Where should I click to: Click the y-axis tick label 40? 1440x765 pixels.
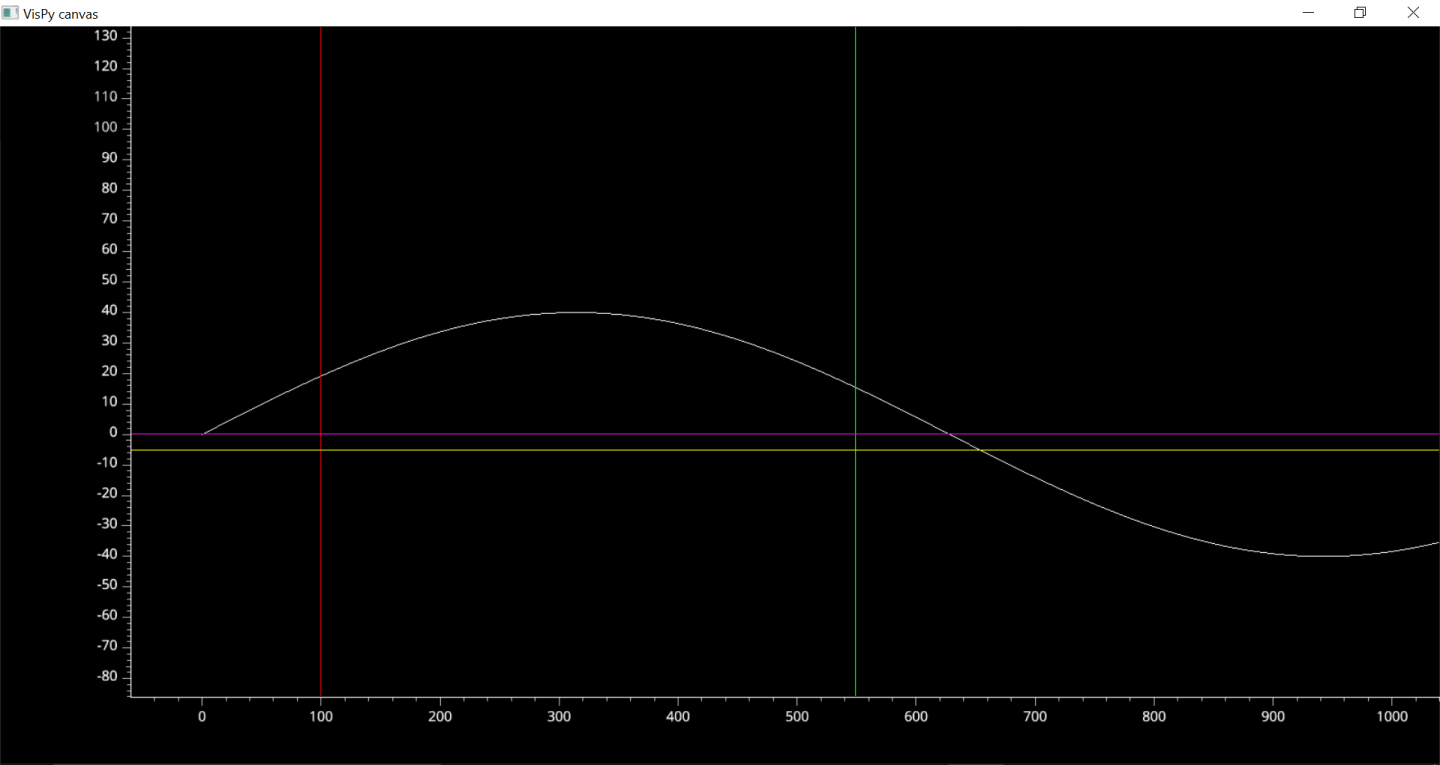110,310
